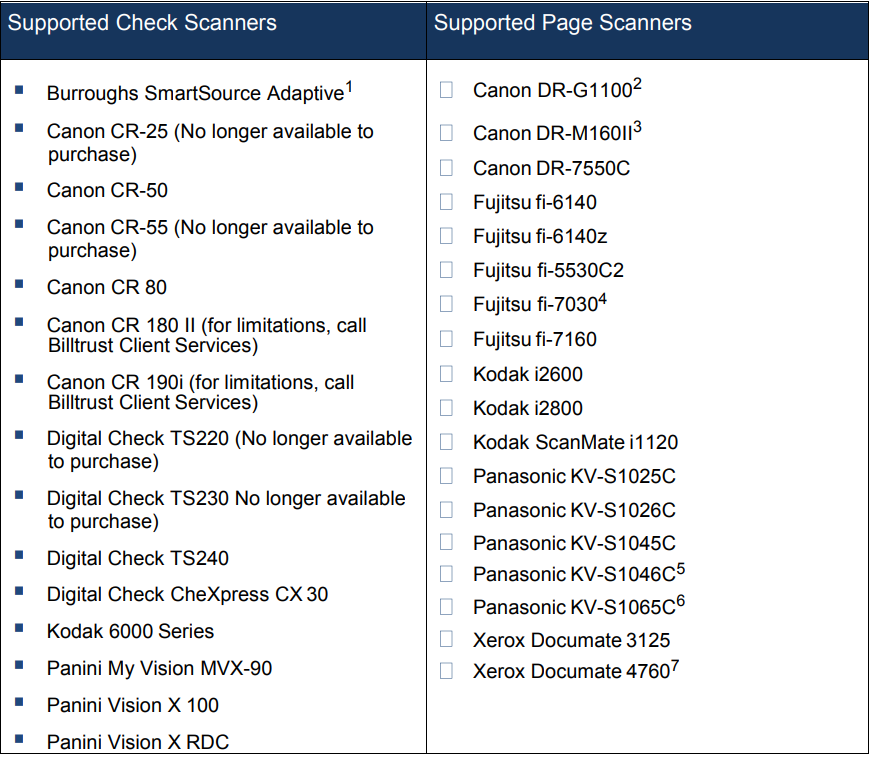Image resolution: width=872 pixels, height=757 pixels.
Task: Tick the Canon DR-M160II checkbox
Action: tap(447, 133)
